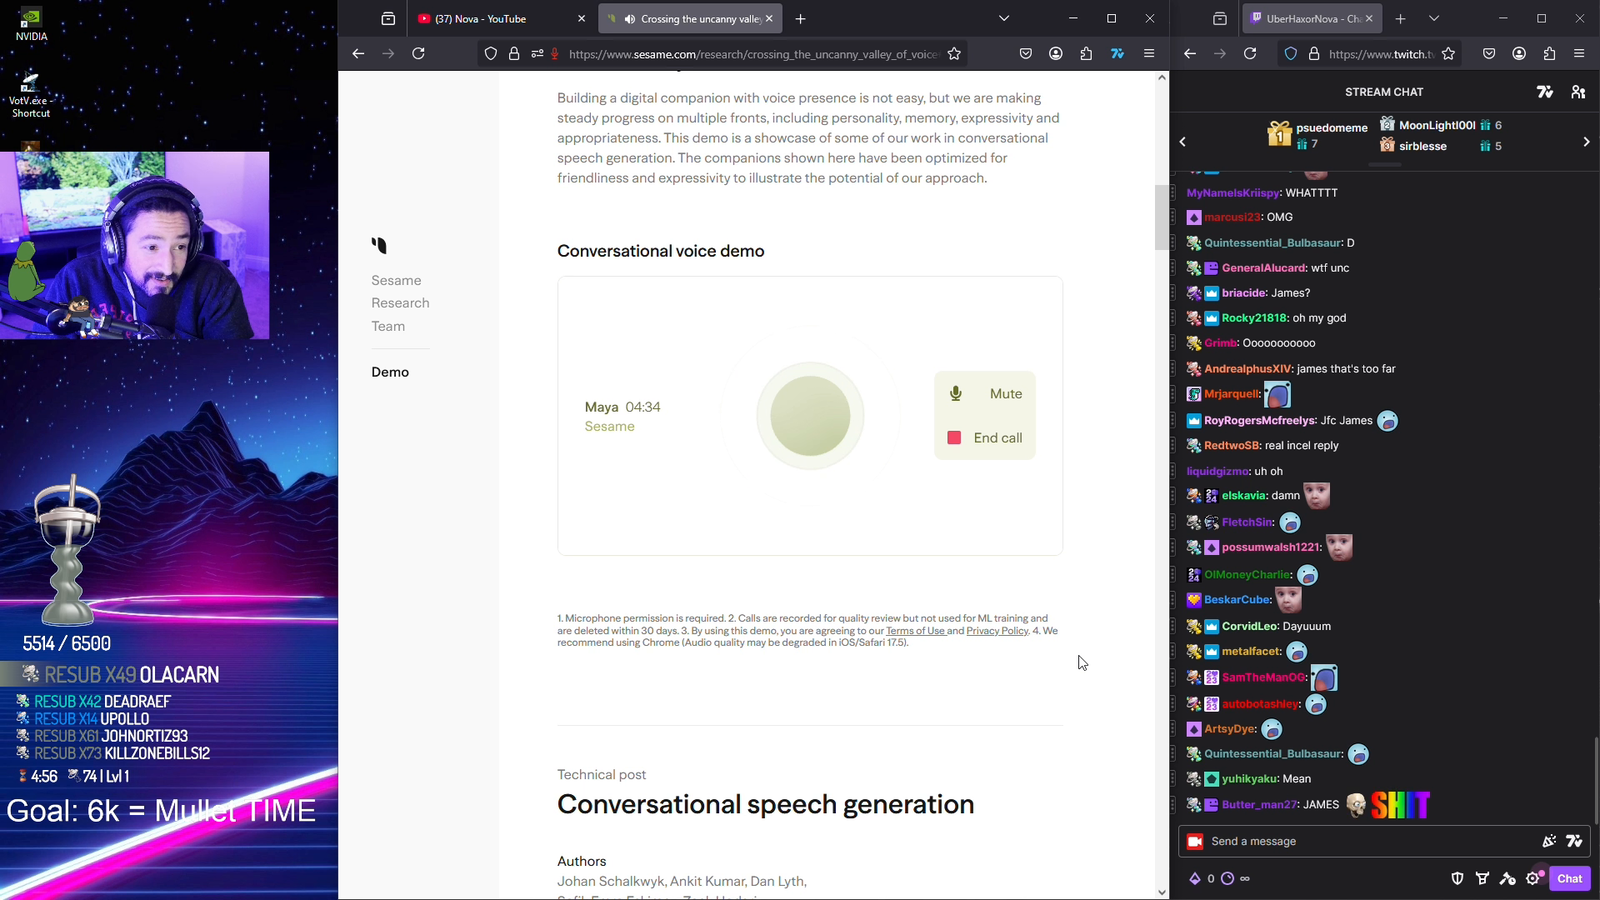This screenshot has width=1600, height=900.
Task: Open the celebration icon in the message box
Action: (x=1549, y=842)
